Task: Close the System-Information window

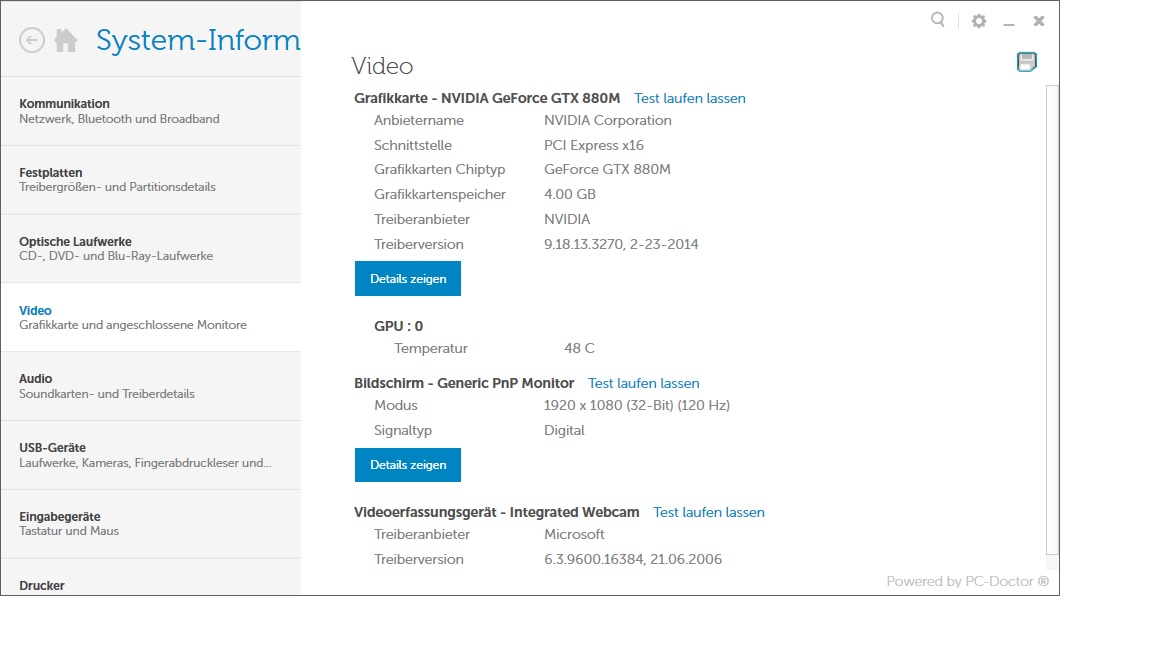Action: pyautogui.click(x=1039, y=21)
